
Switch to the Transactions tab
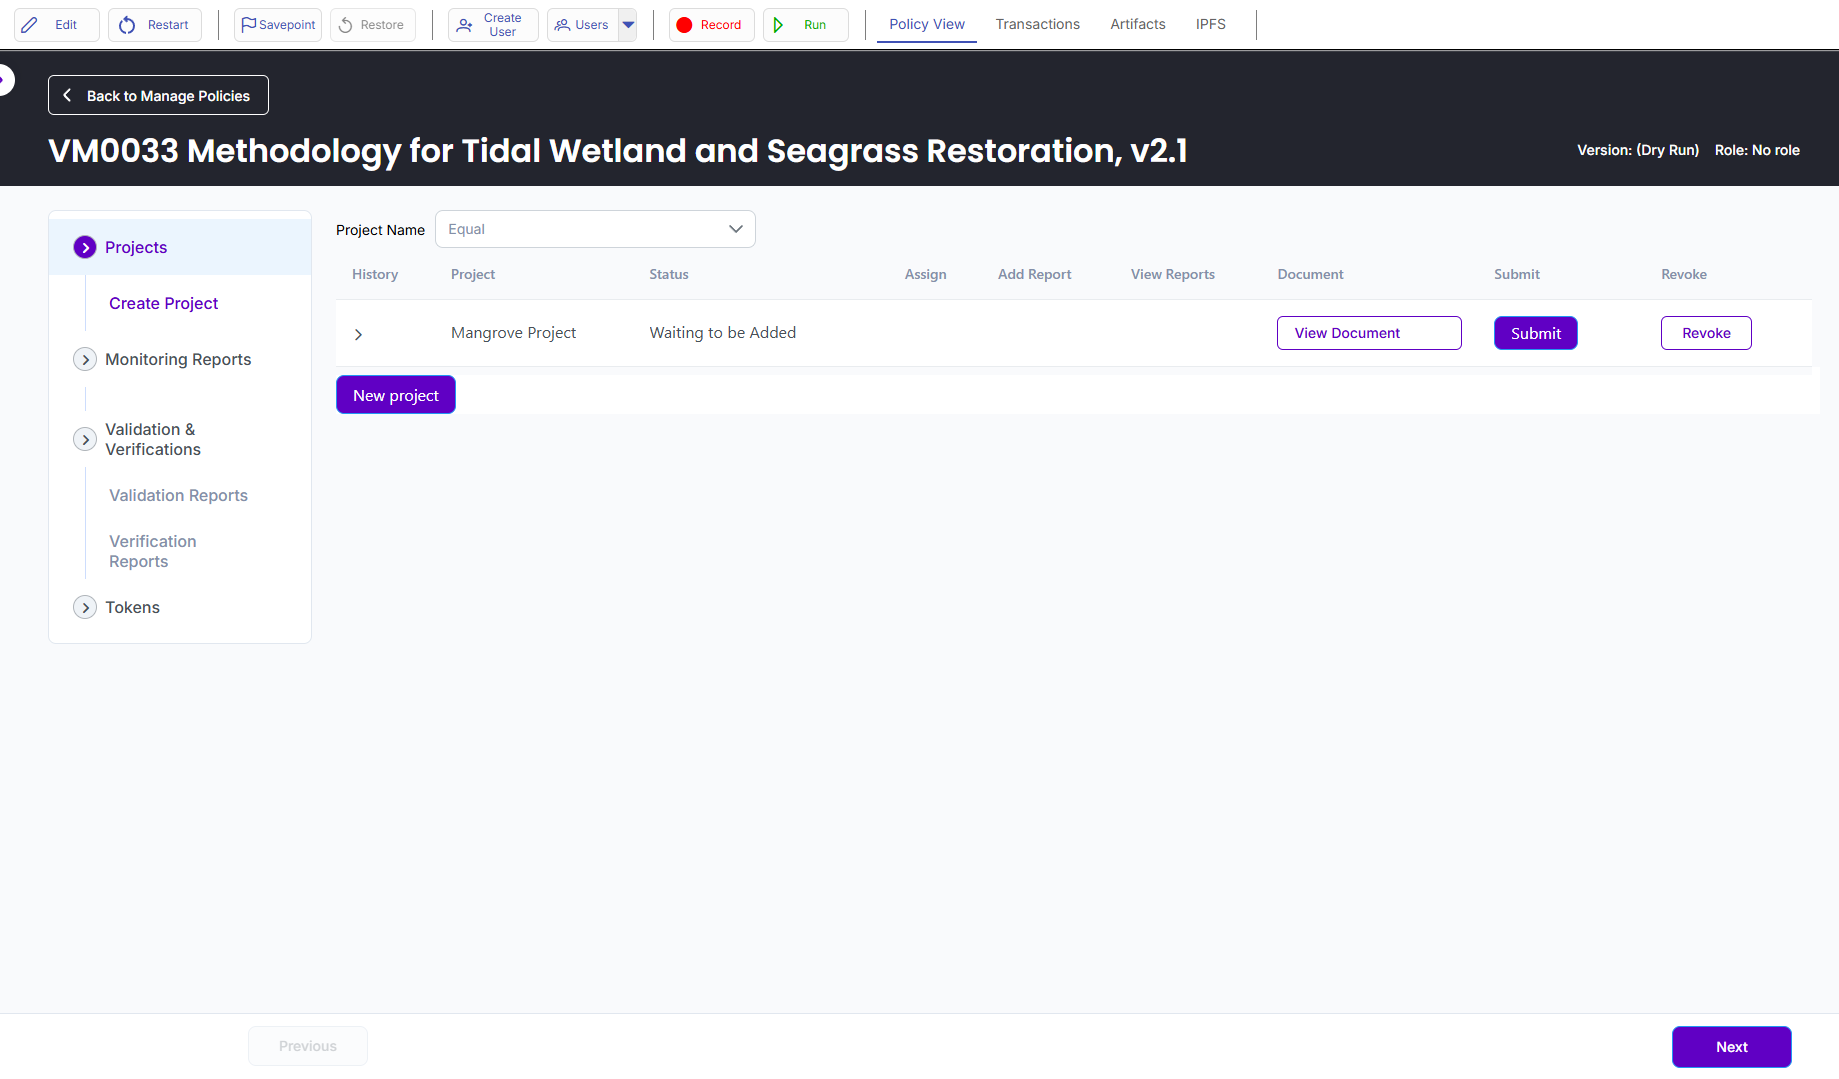point(1037,24)
